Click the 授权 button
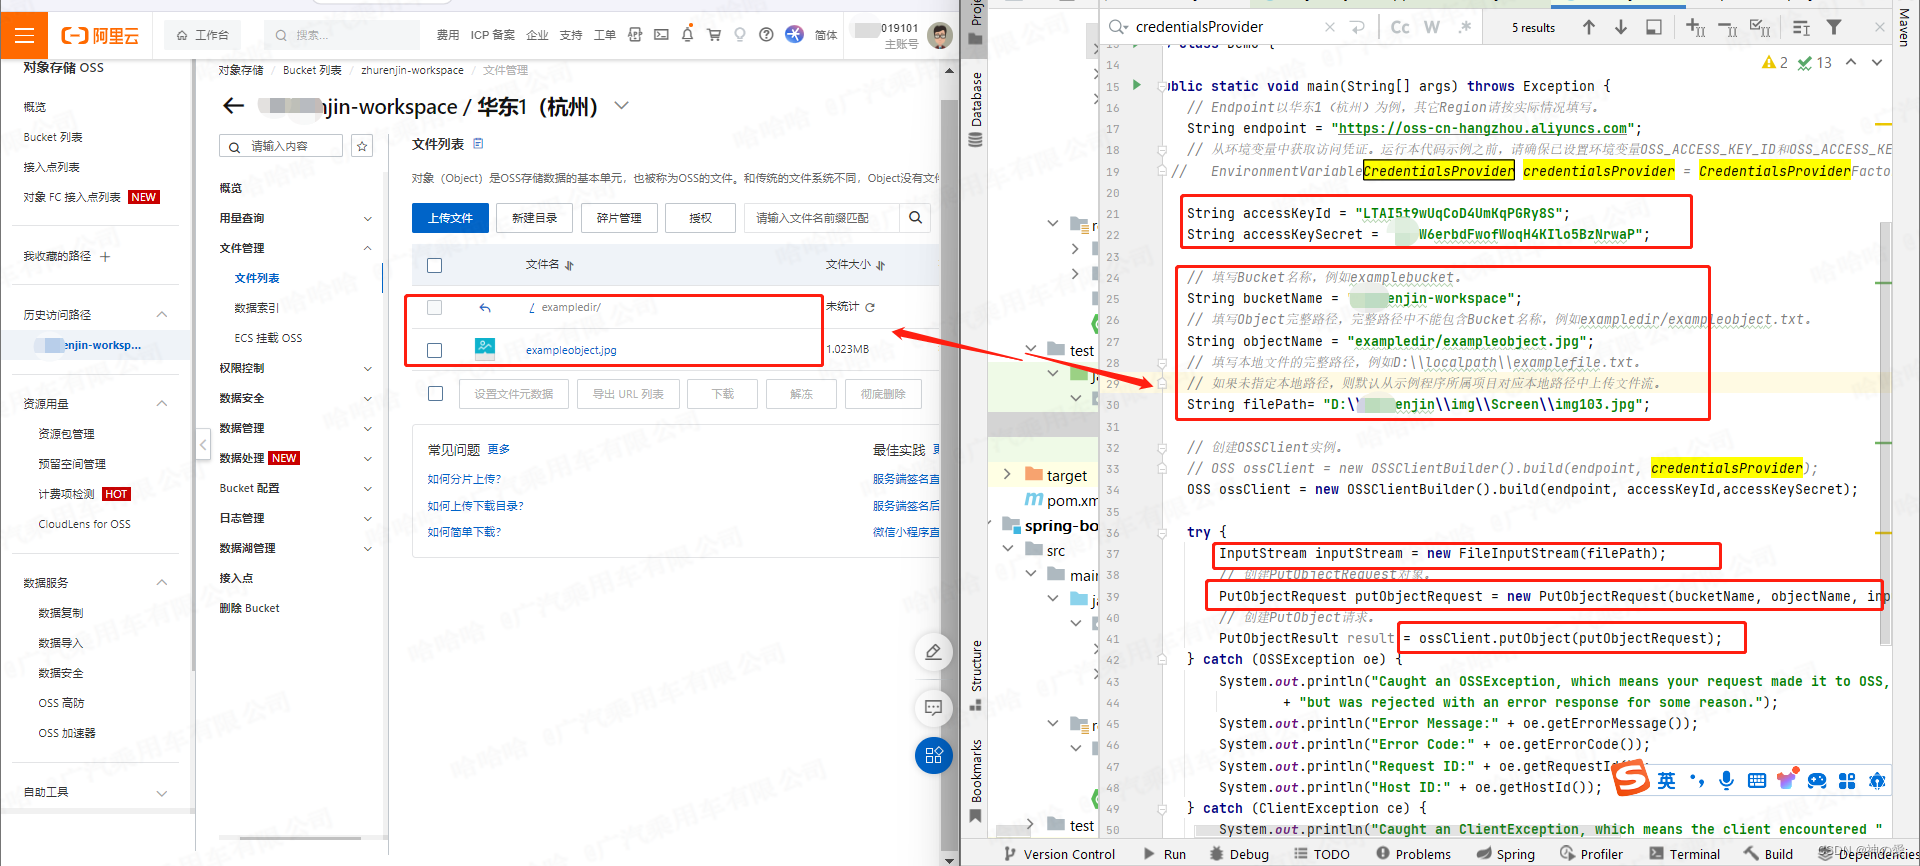Viewport: 1920px width, 866px height. 700,218
